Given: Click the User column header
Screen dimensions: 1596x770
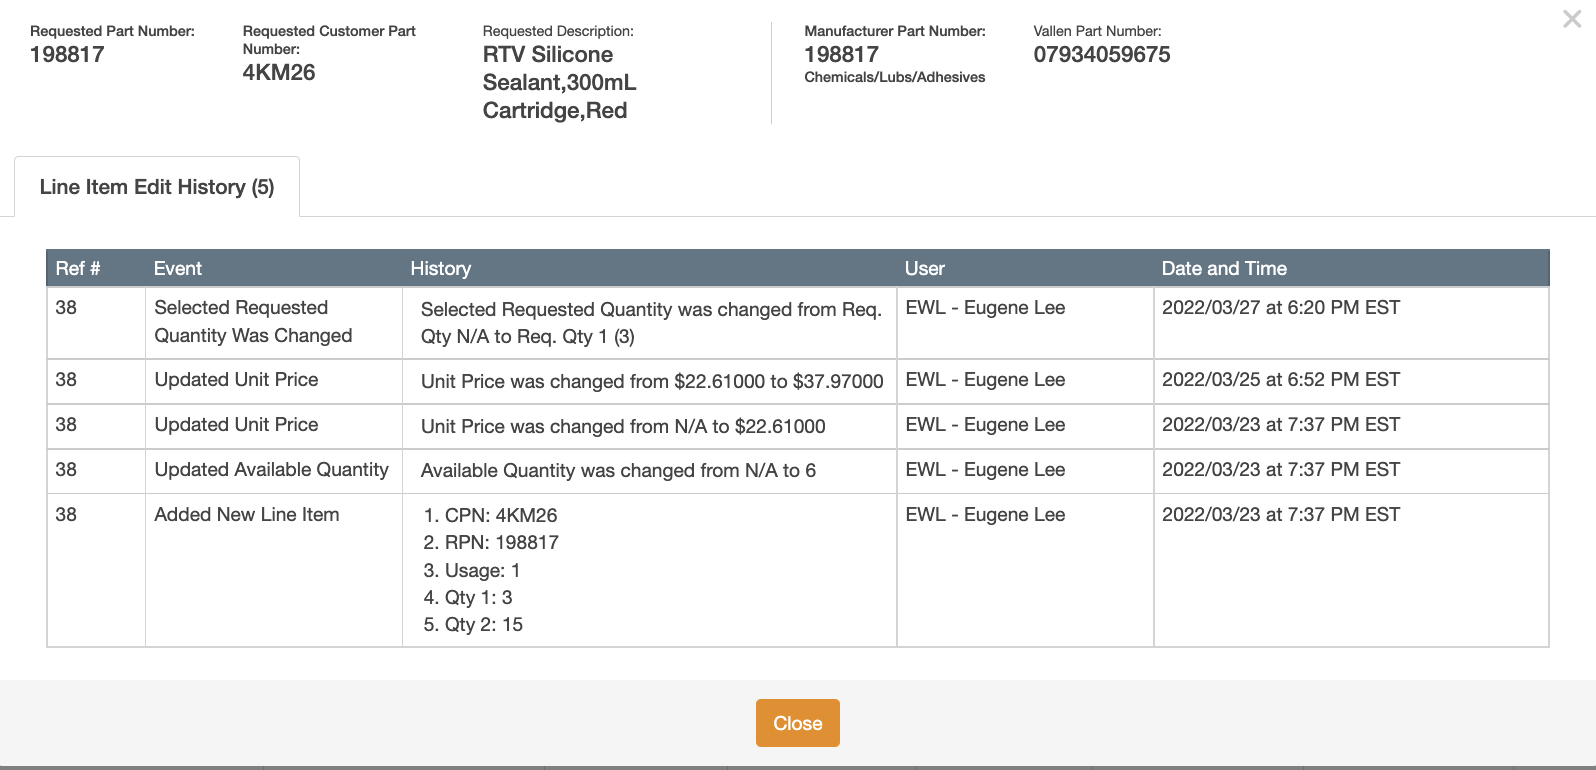Looking at the screenshot, I should click(924, 268).
